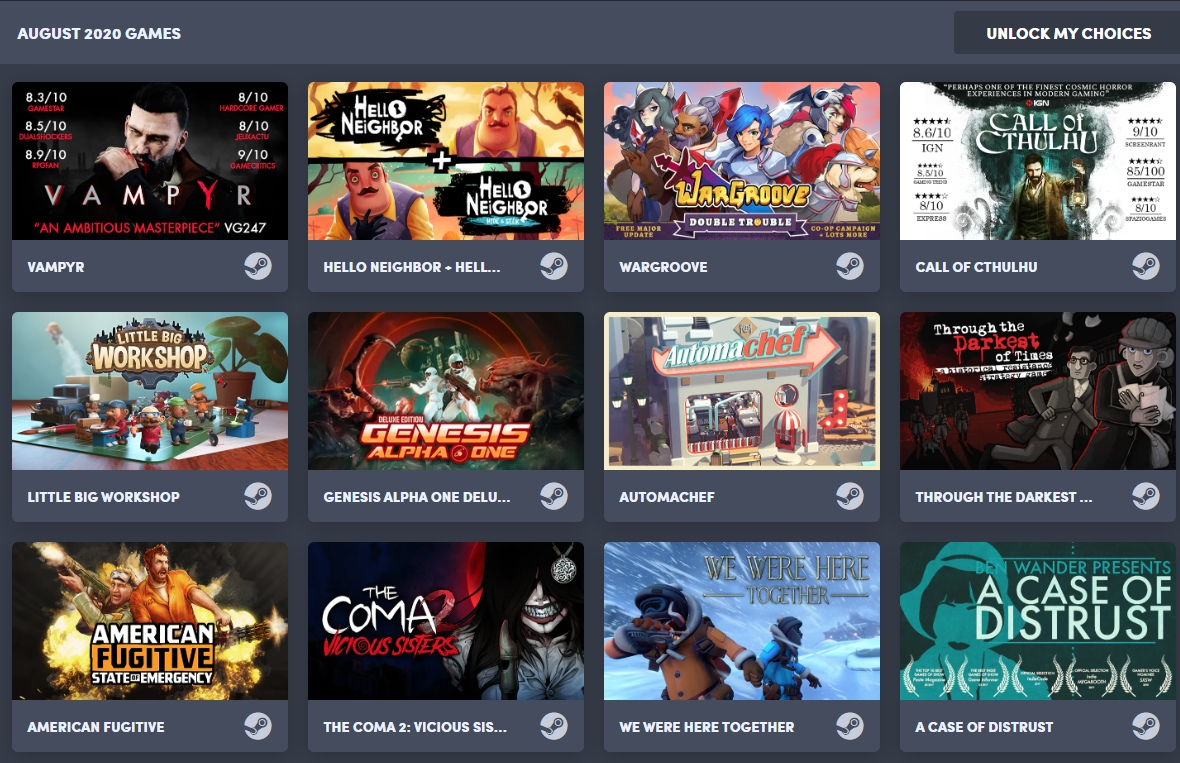The height and width of the screenshot is (763, 1180).
Task: Click the Steam icon on Vampyr card
Action: [x=257, y=266]
